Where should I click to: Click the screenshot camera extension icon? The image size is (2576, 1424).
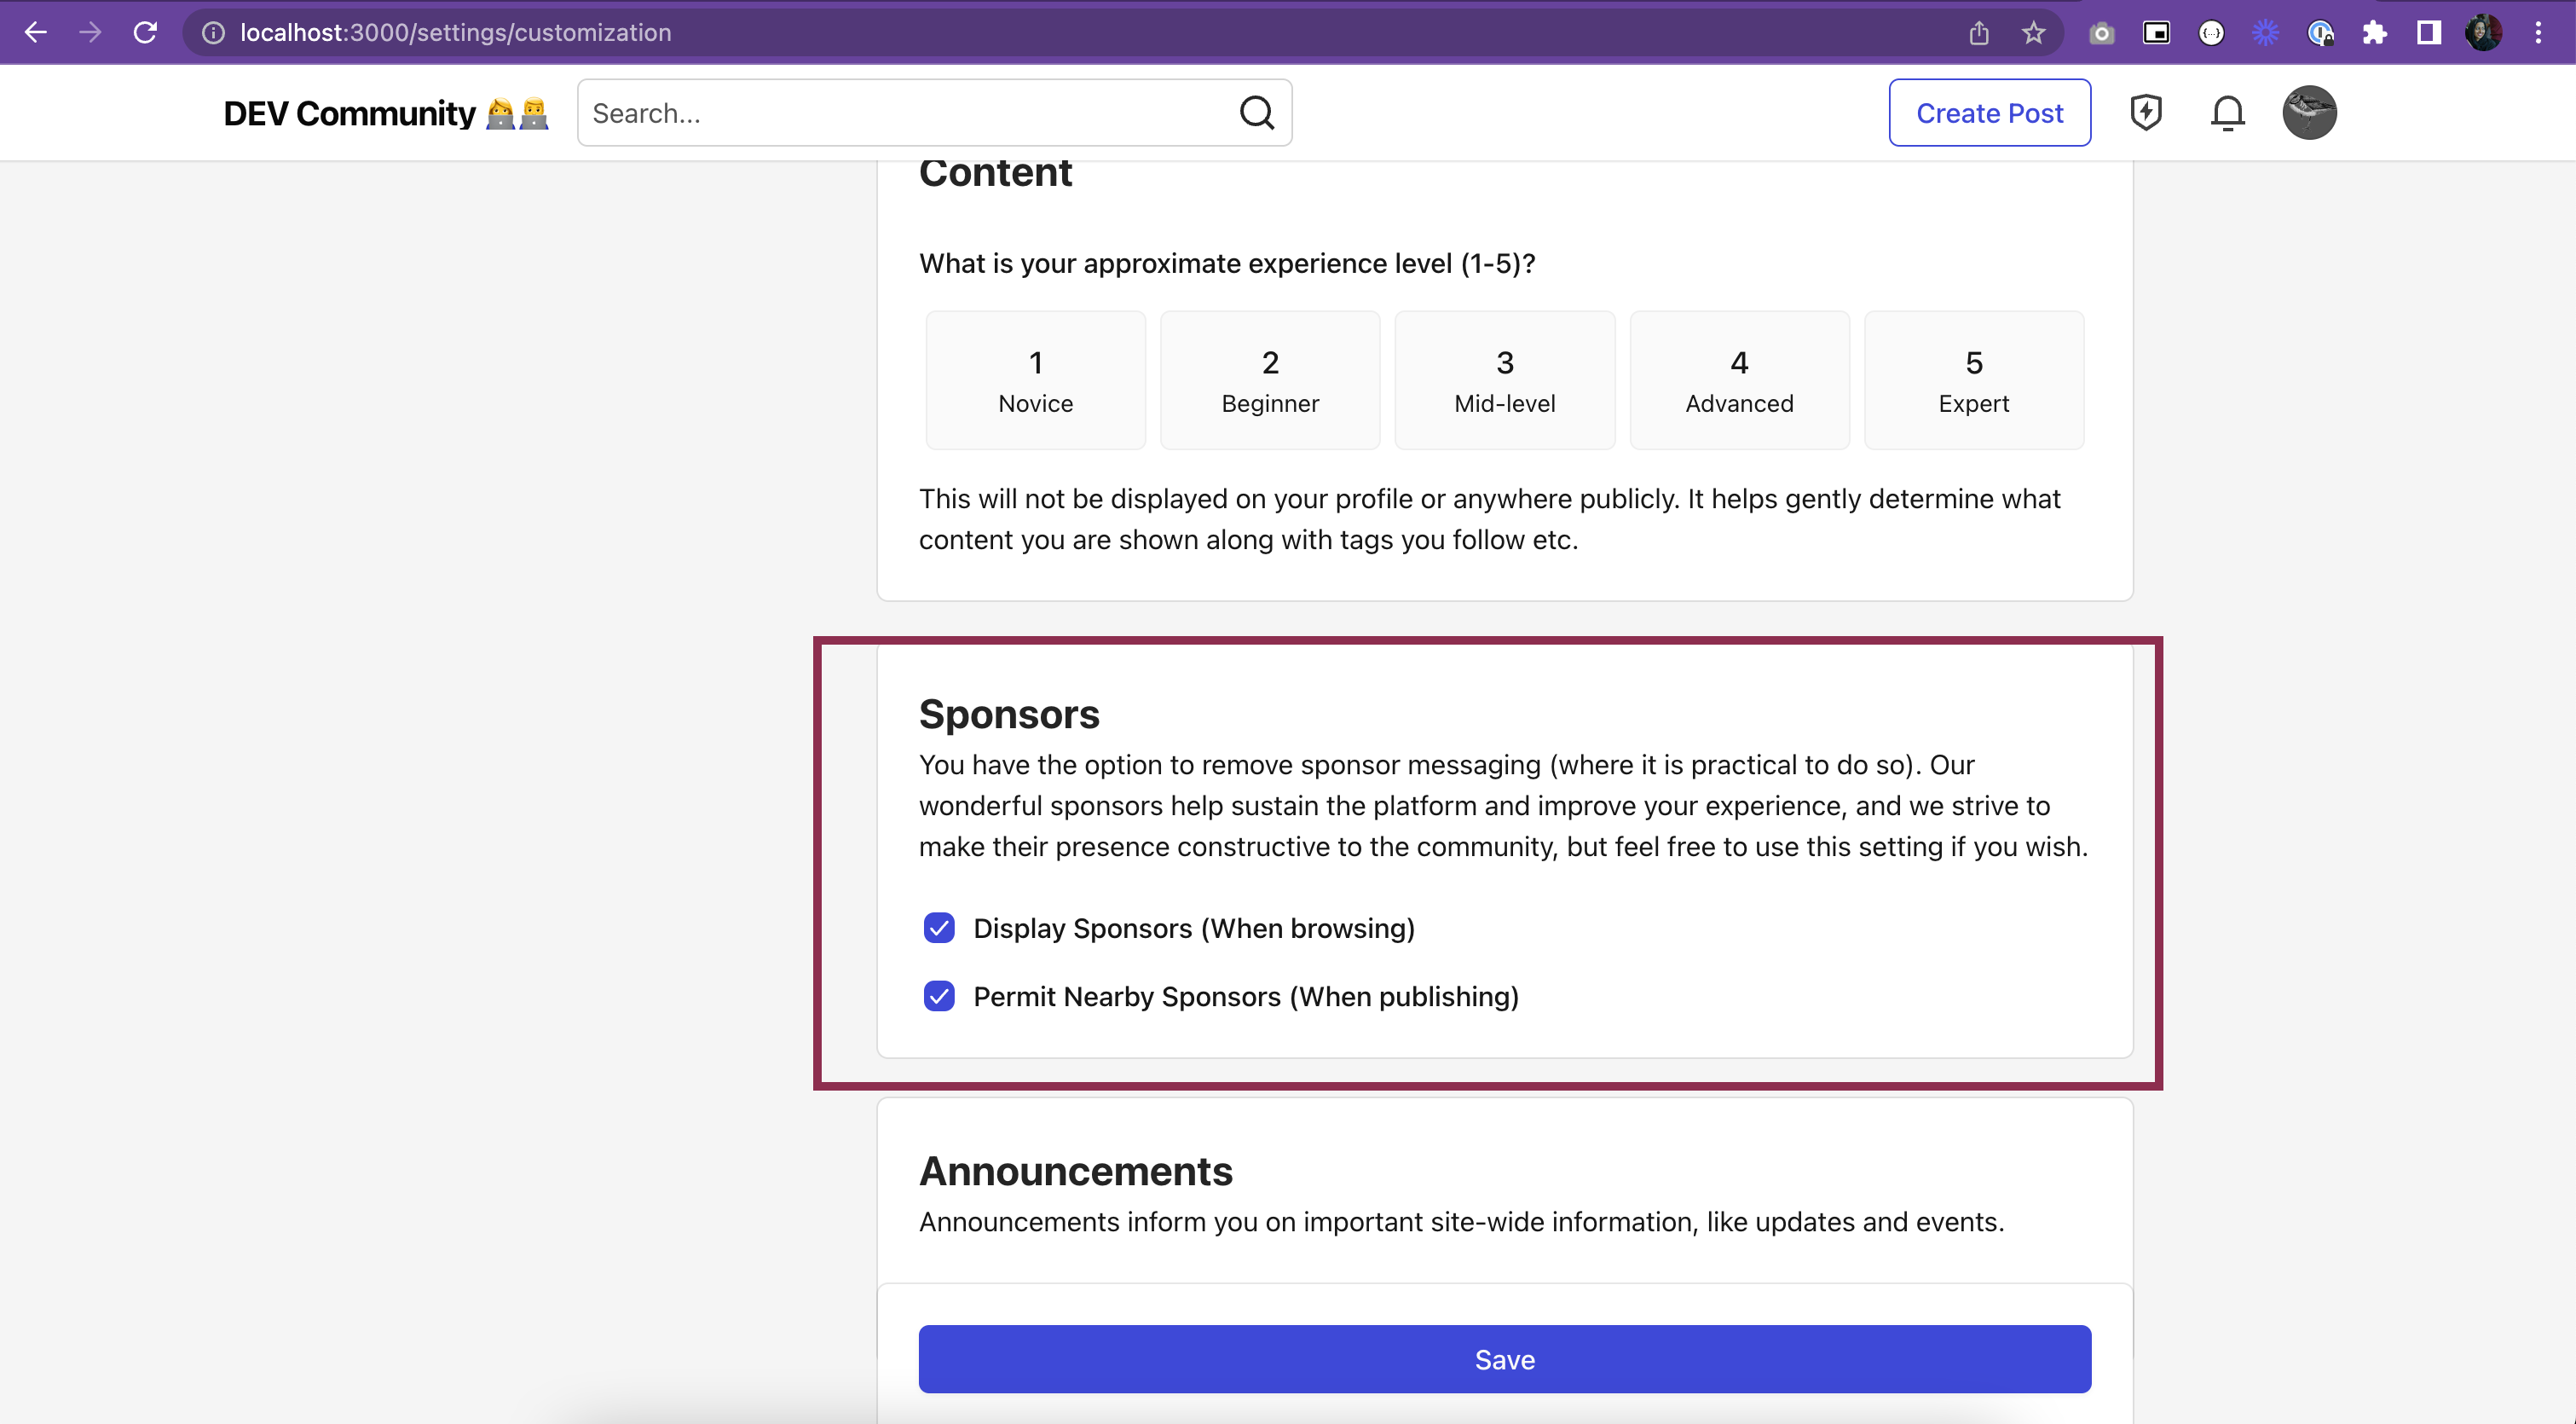click(2101, 32)
